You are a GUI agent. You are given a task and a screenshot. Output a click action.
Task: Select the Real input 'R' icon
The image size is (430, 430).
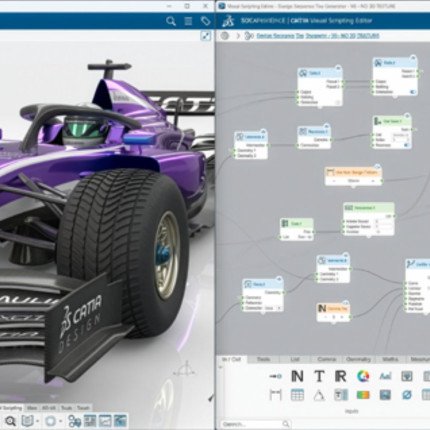(340, 376)
